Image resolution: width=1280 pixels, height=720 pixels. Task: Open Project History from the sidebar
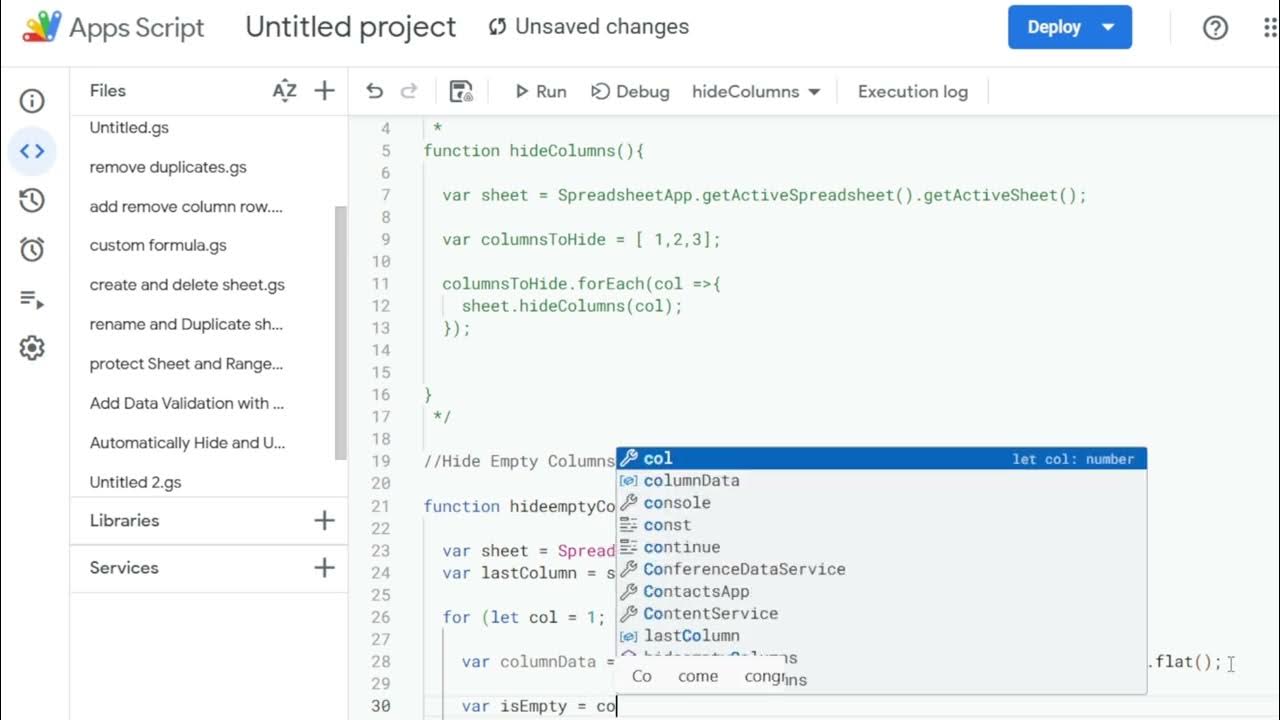click(32, 200)
